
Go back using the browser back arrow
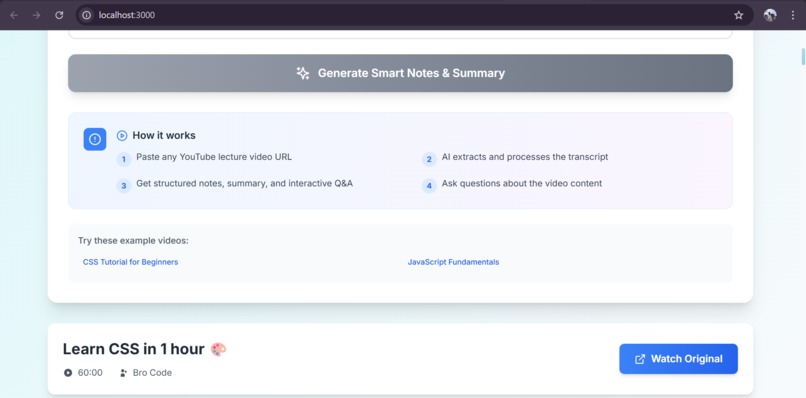coord(14,15)
